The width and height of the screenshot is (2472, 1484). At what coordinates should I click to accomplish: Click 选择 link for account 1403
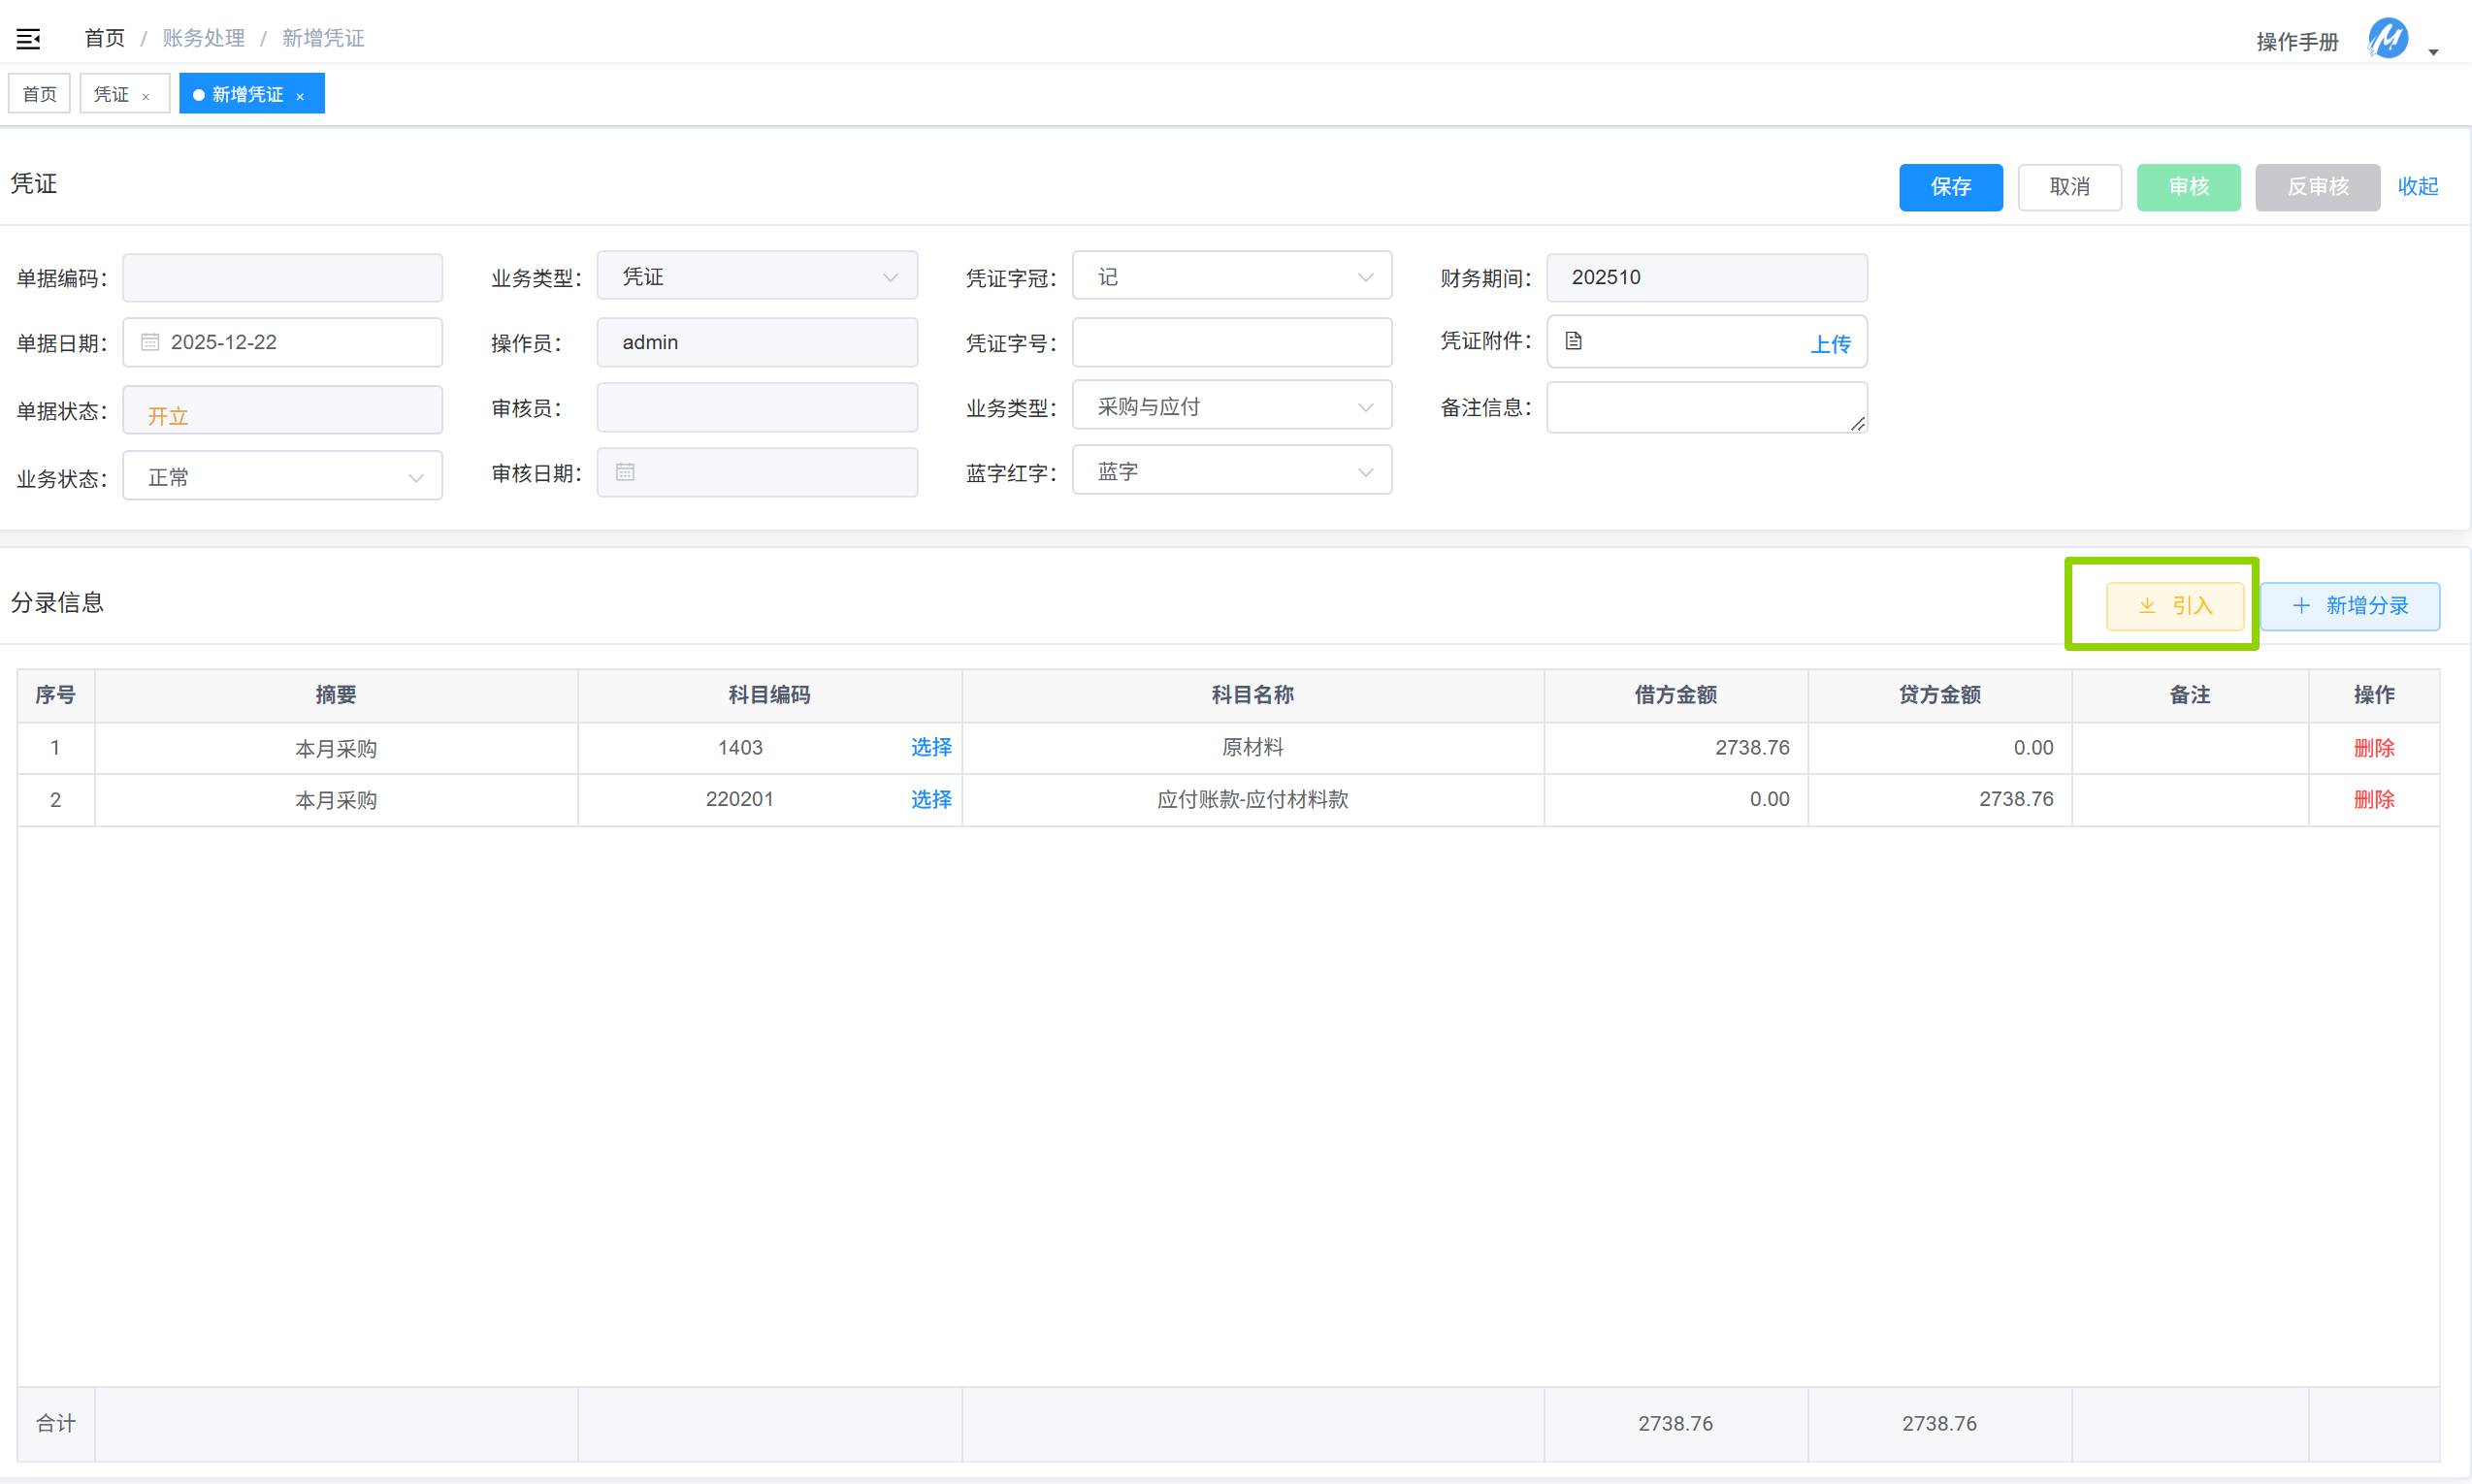(930, 747)
